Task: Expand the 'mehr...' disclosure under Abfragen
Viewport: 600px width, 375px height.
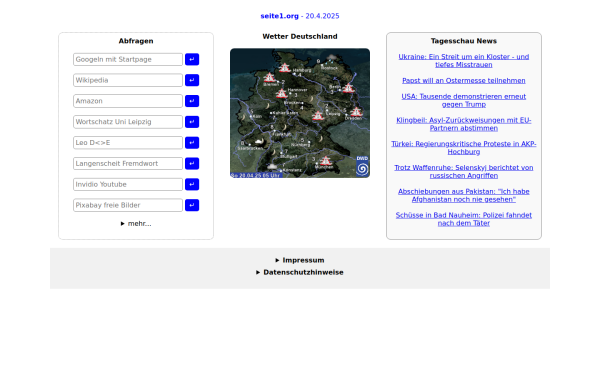Action: tap(136, 223)
